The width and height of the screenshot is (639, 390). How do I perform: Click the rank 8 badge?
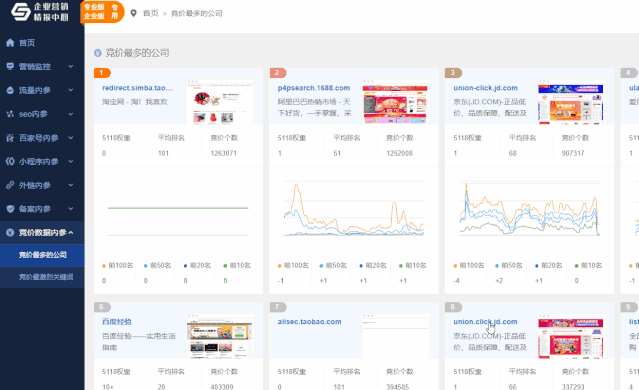pos(453,307)
